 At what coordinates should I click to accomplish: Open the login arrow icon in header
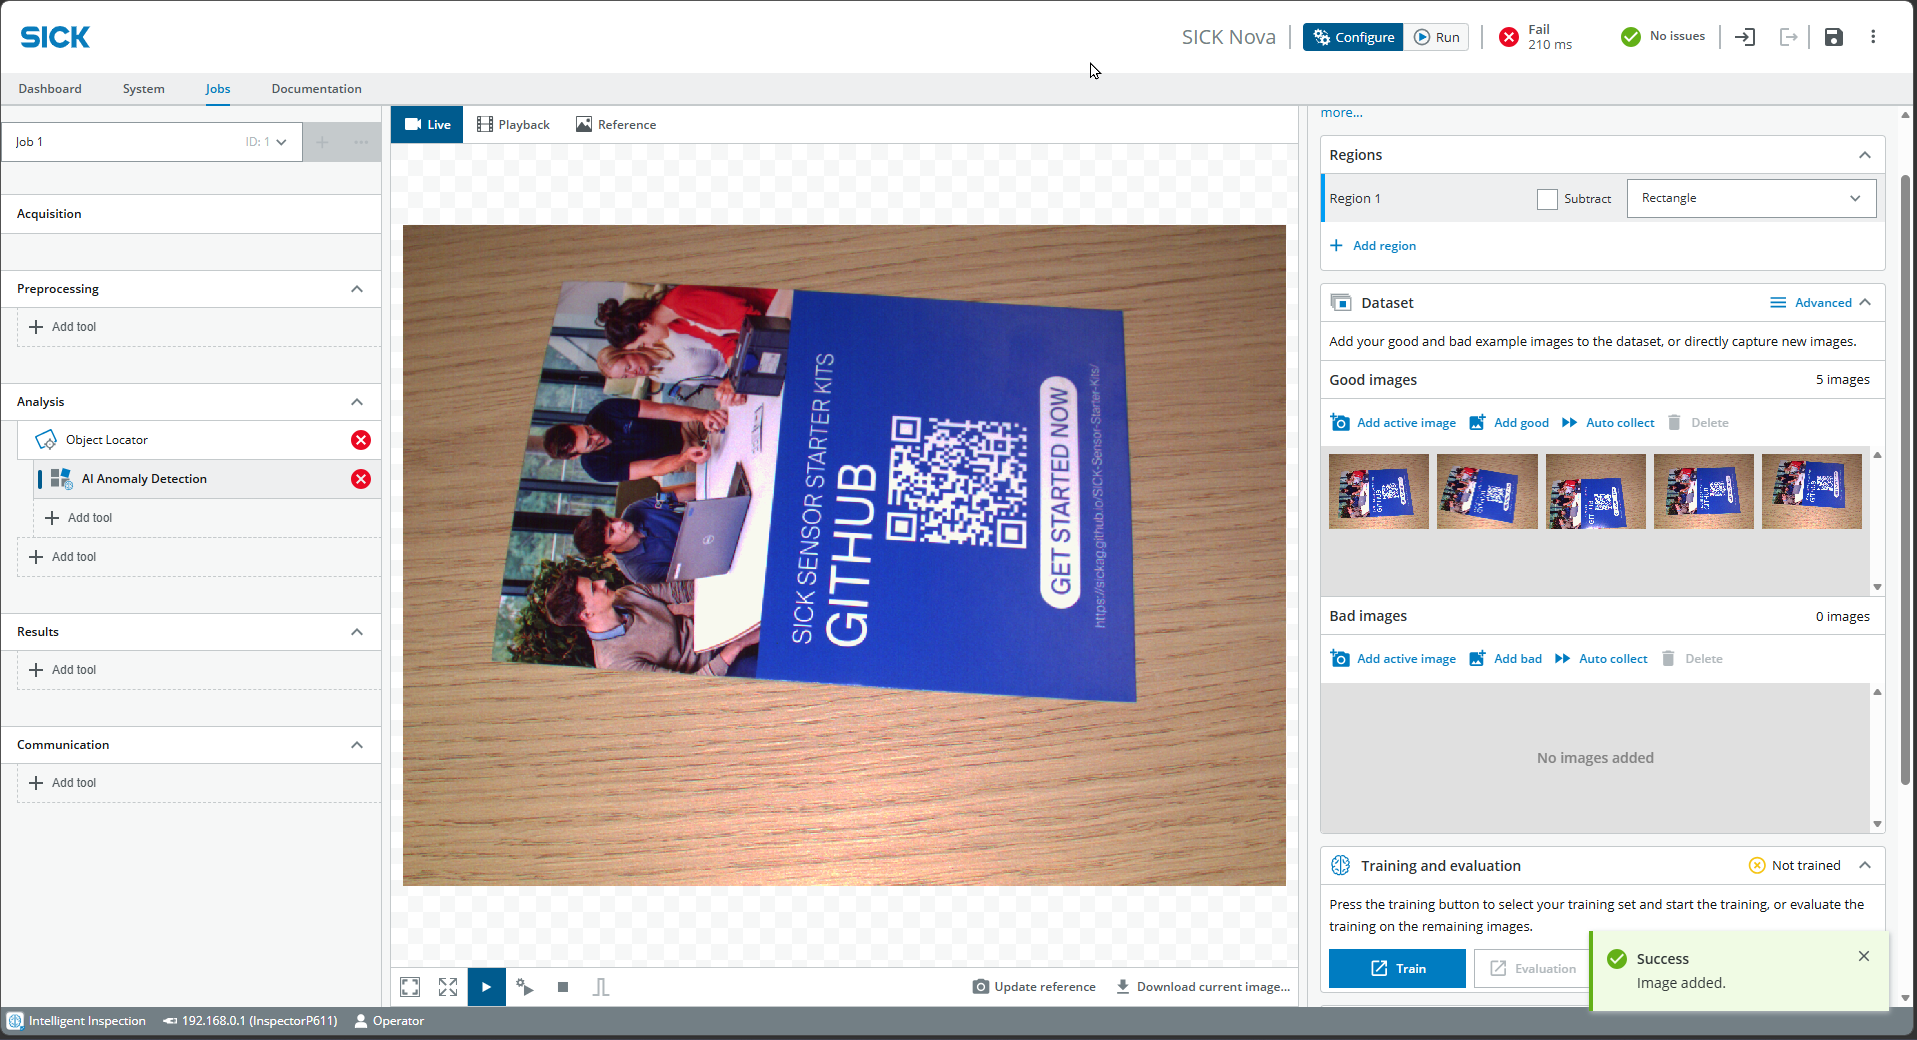click(x=1745, y=37)
